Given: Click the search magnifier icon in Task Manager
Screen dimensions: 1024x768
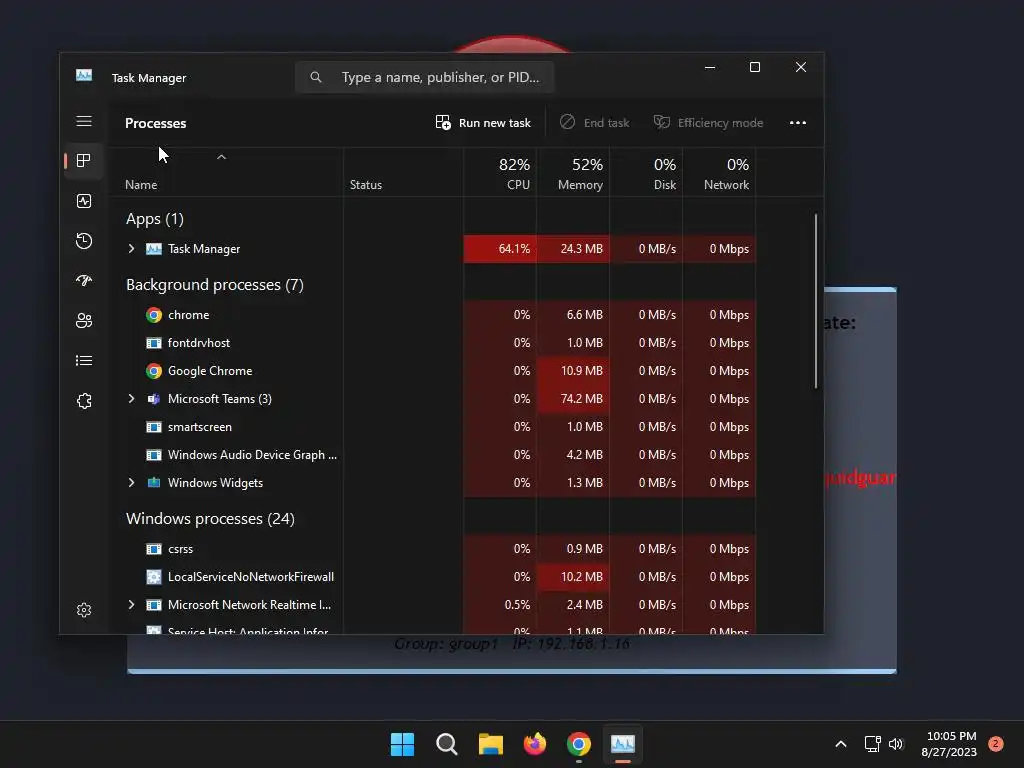Looking at the screenshot, I should pyautogui.click(x=316, y=77).
